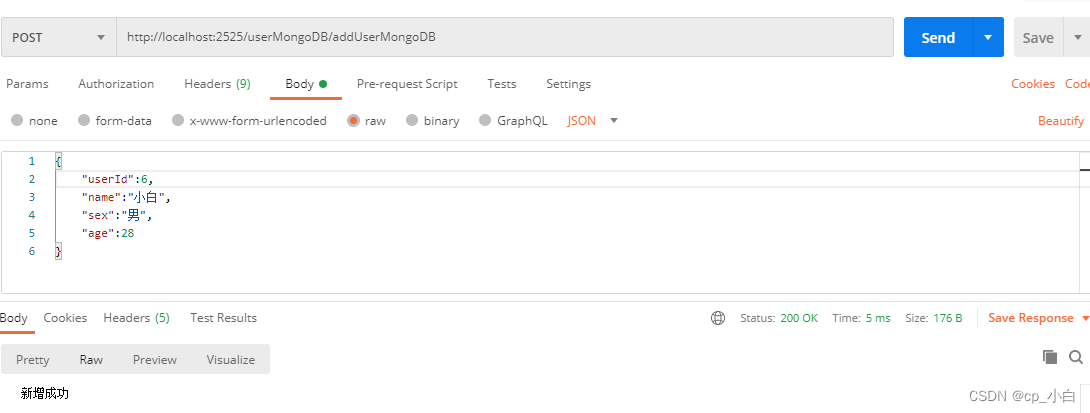This screenshot has width=1090, height=413.
Task: Open the Params tab
Action: click(x=27, y=84)
